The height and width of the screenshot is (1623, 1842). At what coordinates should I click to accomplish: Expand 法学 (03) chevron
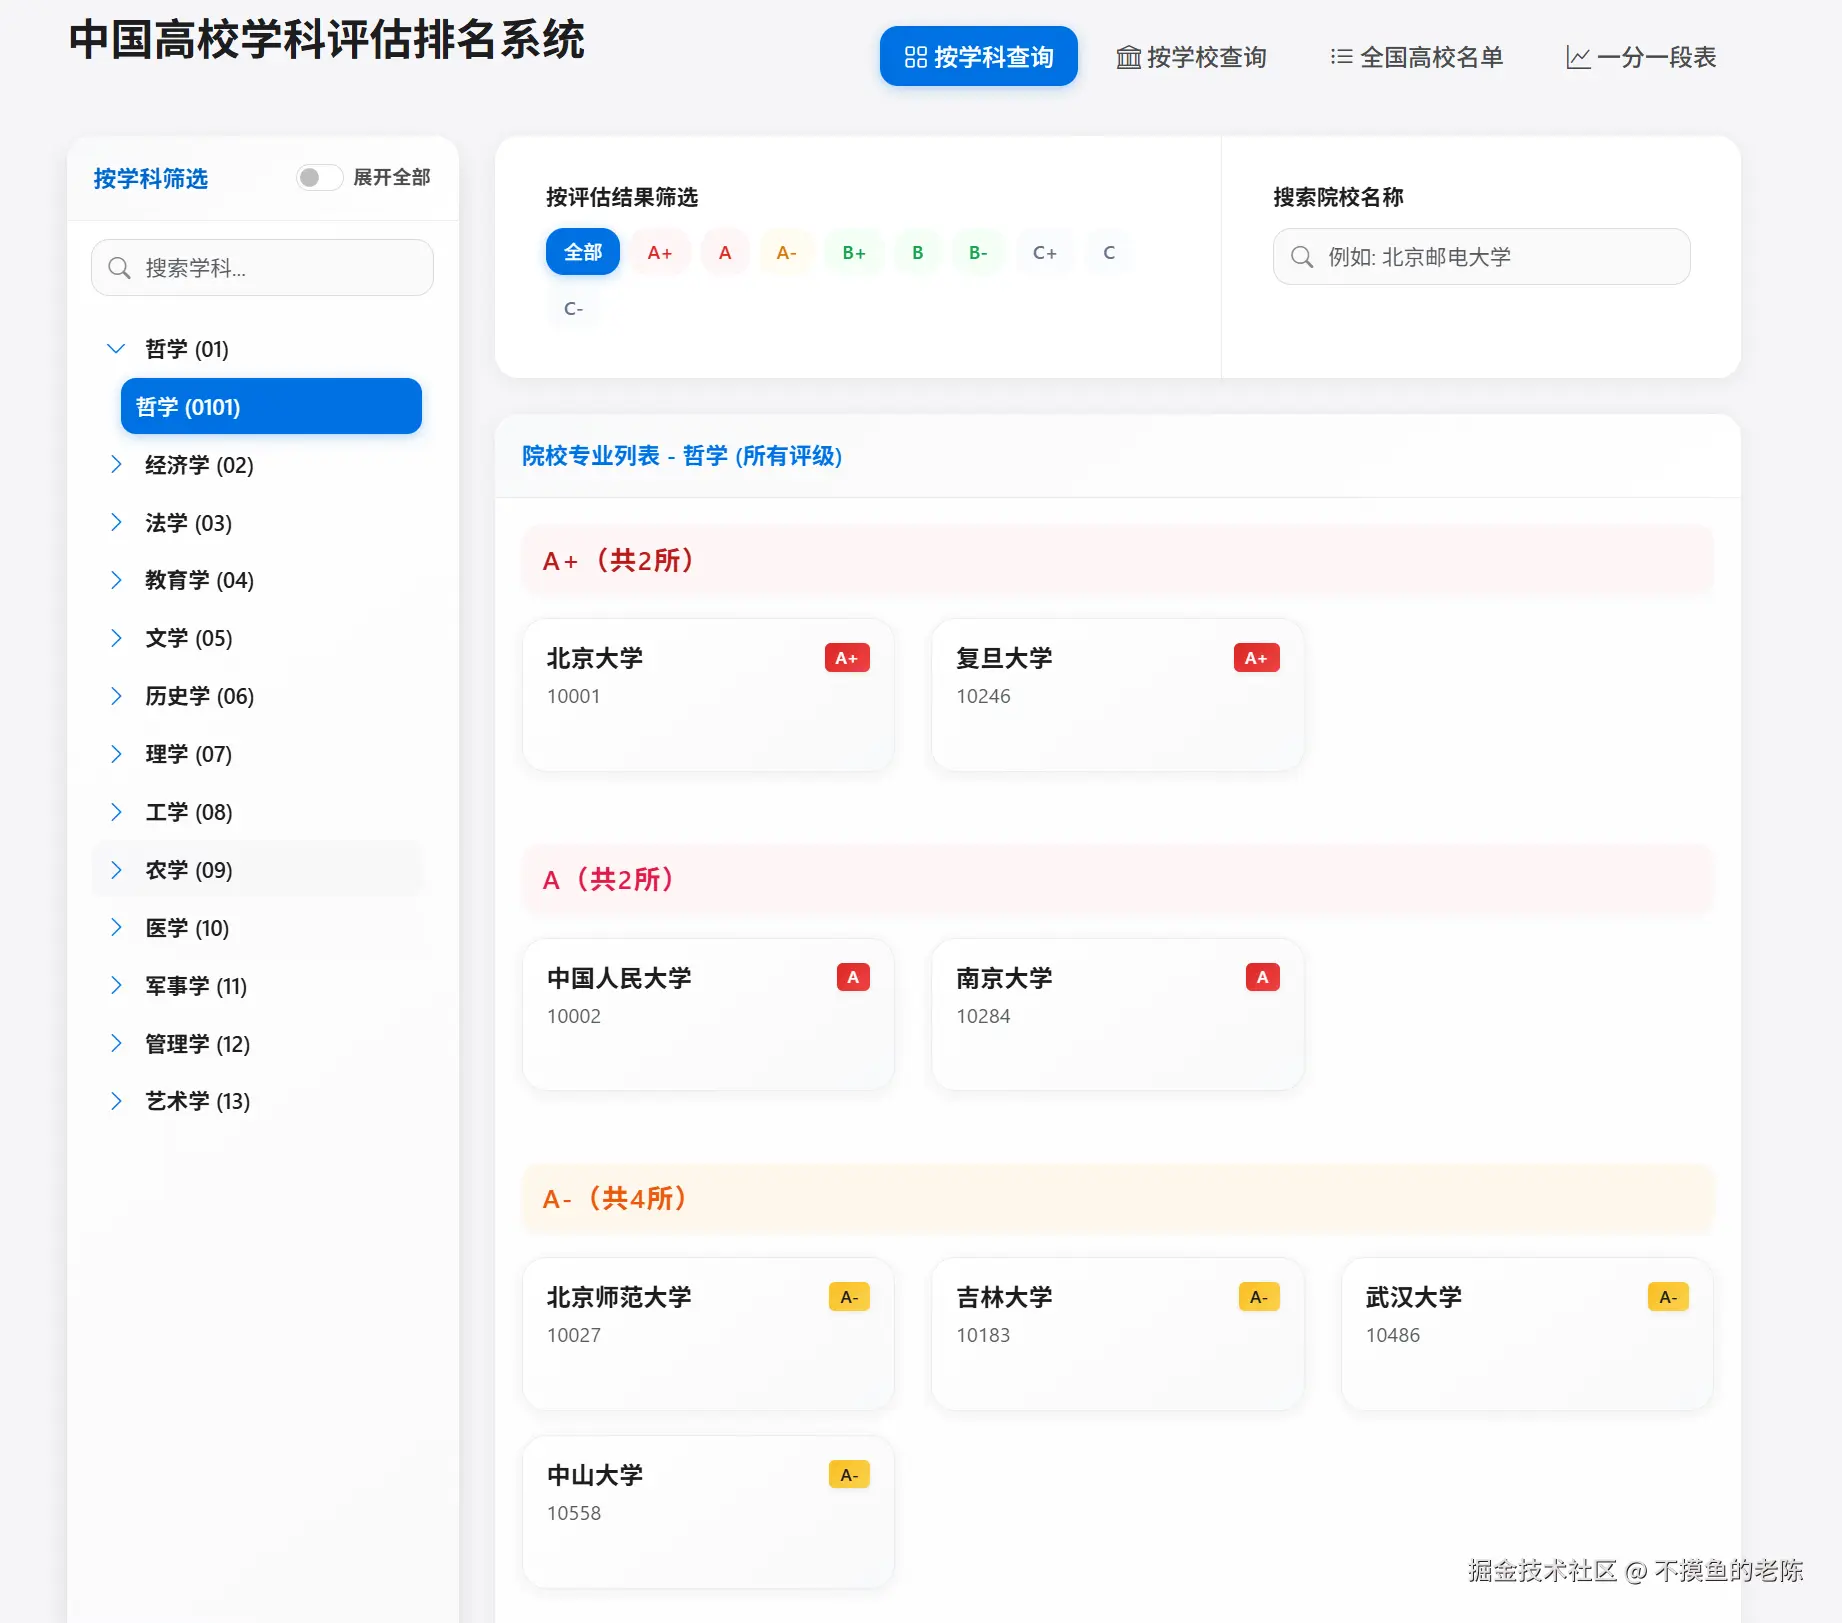(x=116, y=522)
